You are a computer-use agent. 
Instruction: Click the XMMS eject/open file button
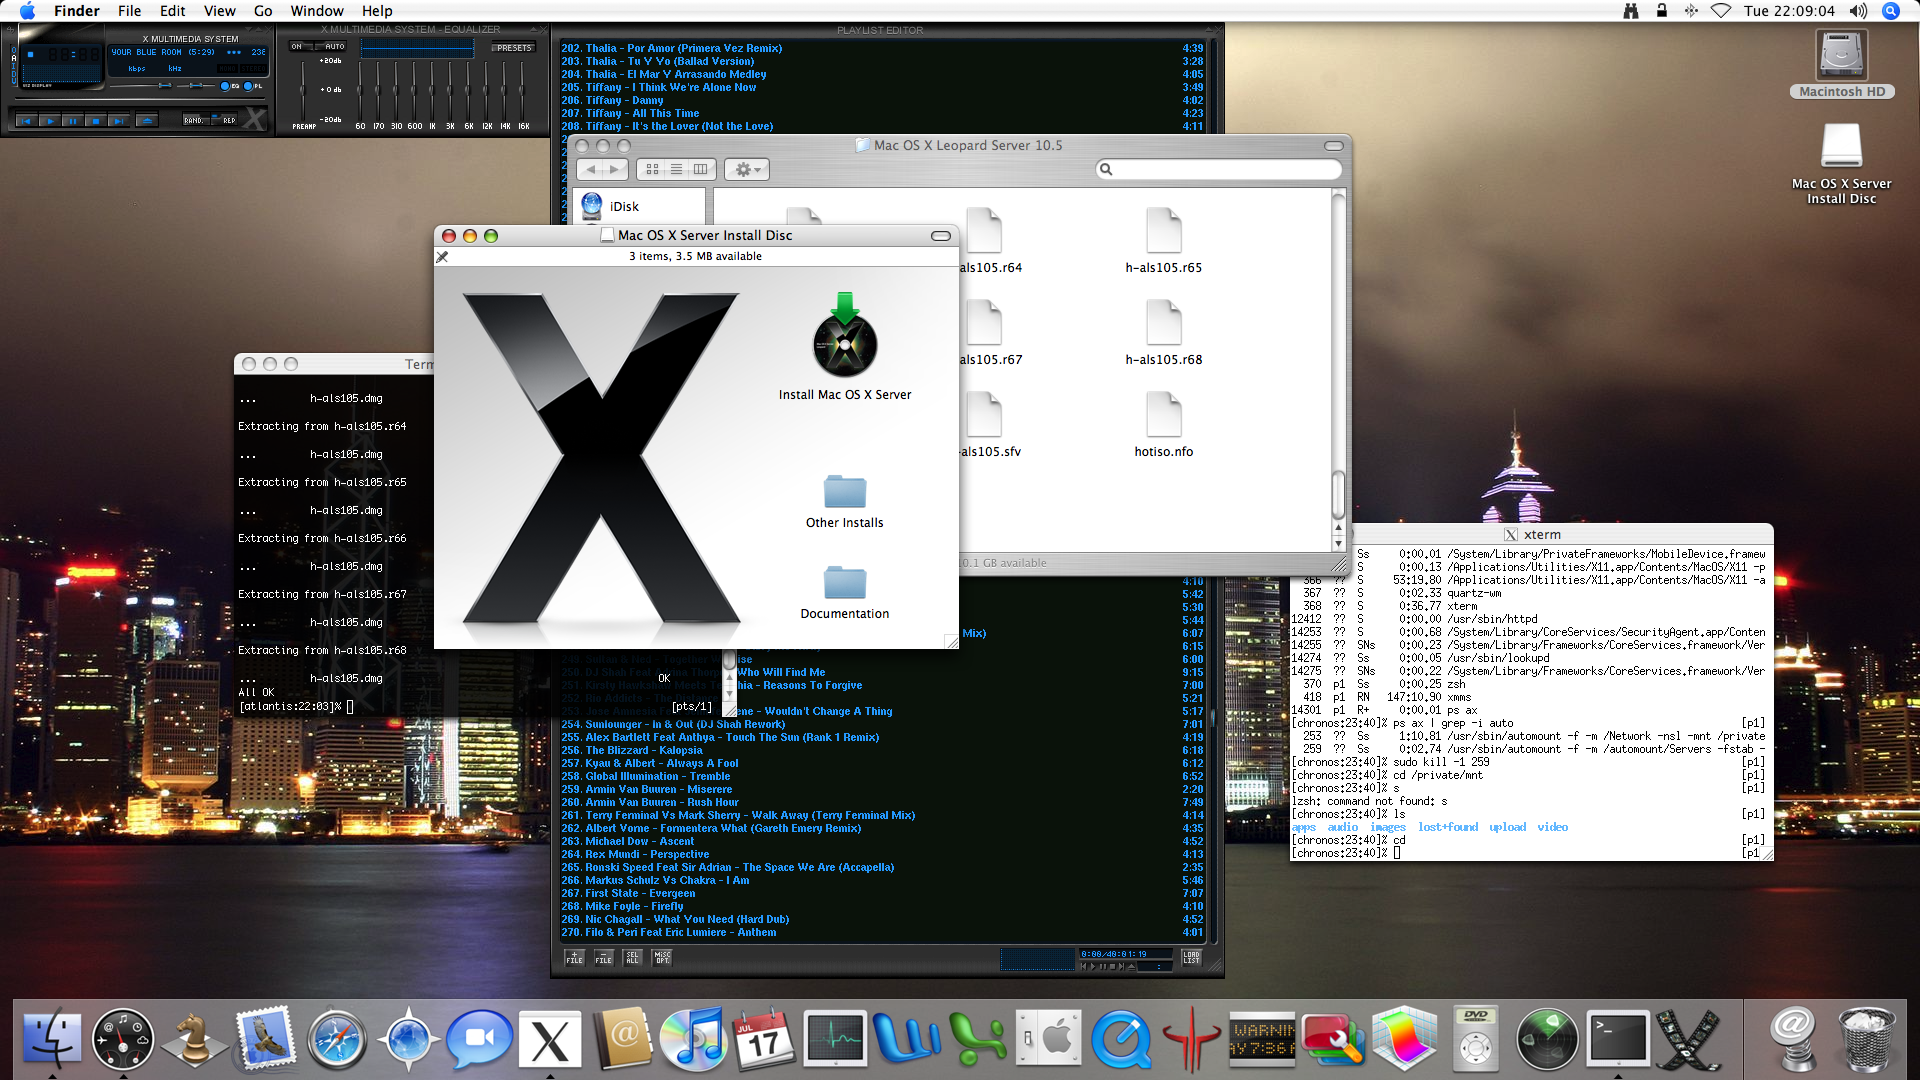point(147,121)
